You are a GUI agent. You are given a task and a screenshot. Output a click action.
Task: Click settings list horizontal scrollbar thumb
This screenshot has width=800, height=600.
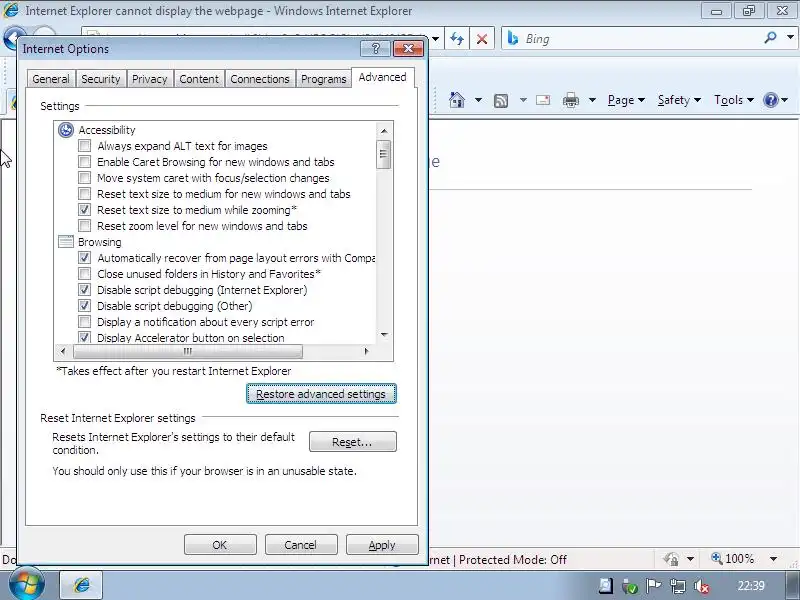(188, 351)
